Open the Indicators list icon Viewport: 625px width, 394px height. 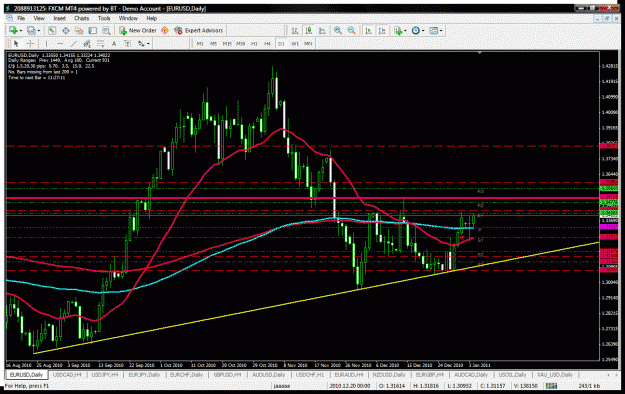point(398,30)
